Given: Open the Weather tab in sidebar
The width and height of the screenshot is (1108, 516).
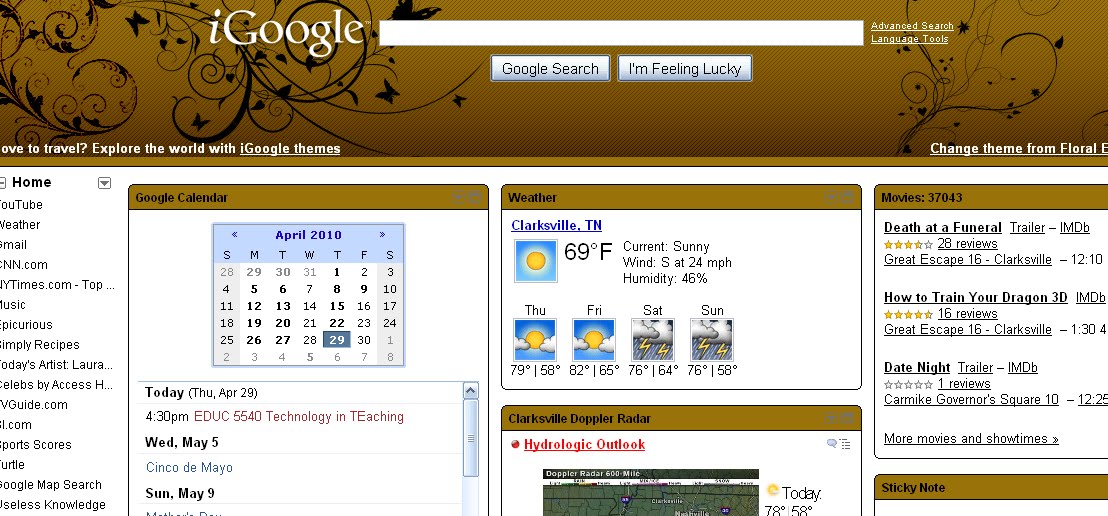Looking at the screenshot, I should click(x=19, y=225).
